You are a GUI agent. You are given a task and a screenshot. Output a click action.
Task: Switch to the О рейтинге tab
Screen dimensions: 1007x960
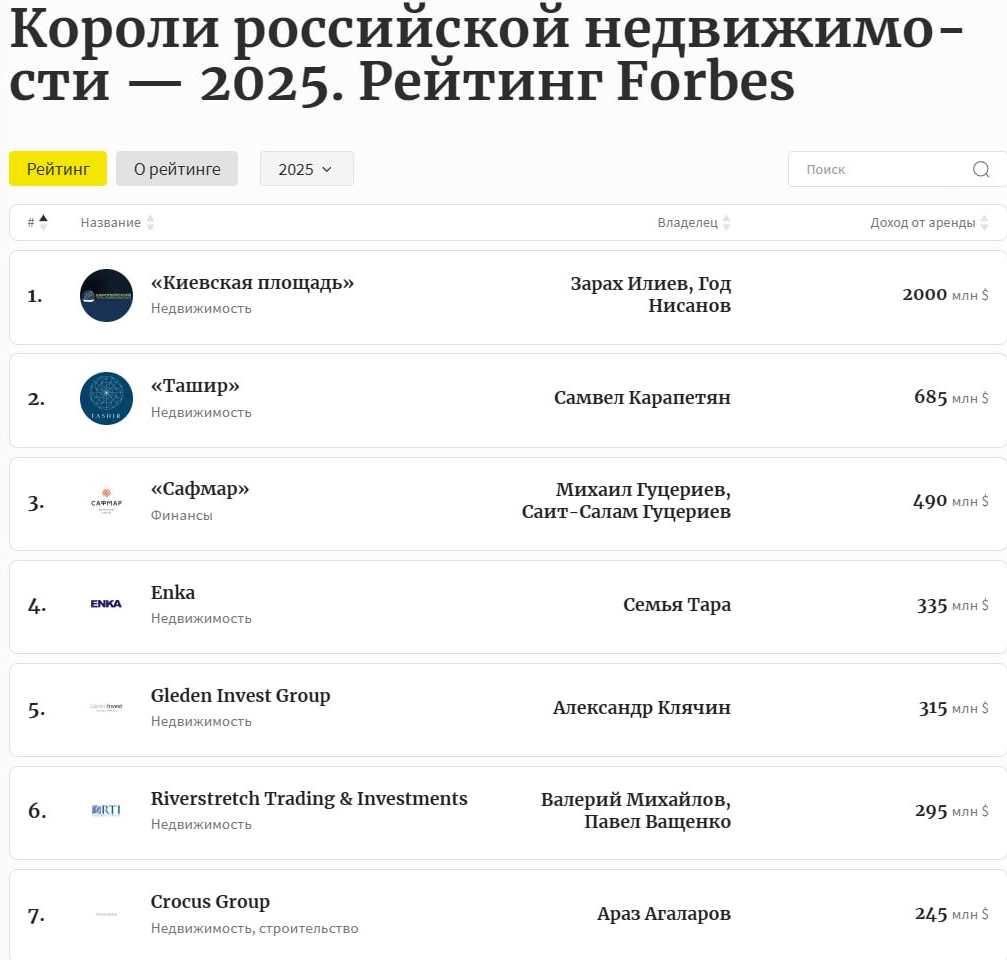pos(177,169)
